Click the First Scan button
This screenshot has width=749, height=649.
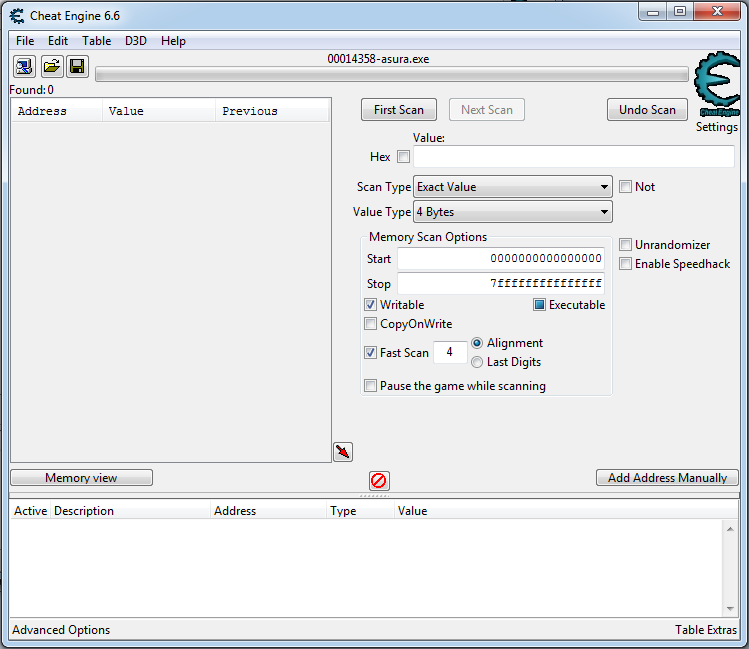(399, 110)
